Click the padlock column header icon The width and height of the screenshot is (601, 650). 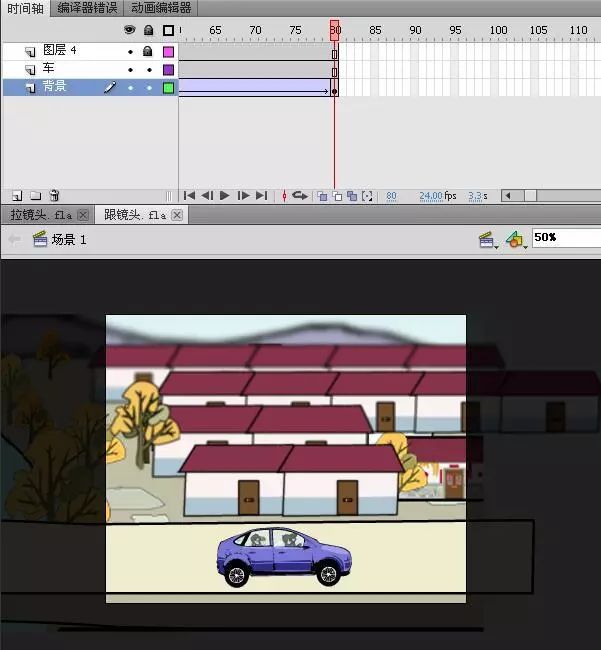[x=148, y=30]
